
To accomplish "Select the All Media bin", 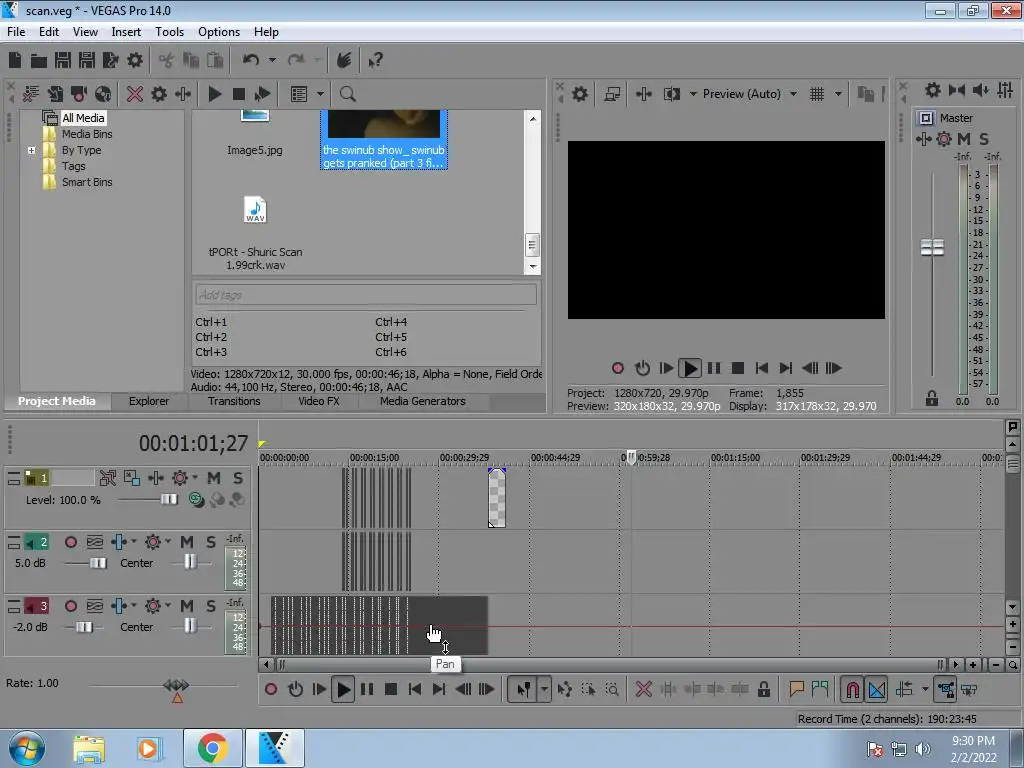I will coord(82,118).
